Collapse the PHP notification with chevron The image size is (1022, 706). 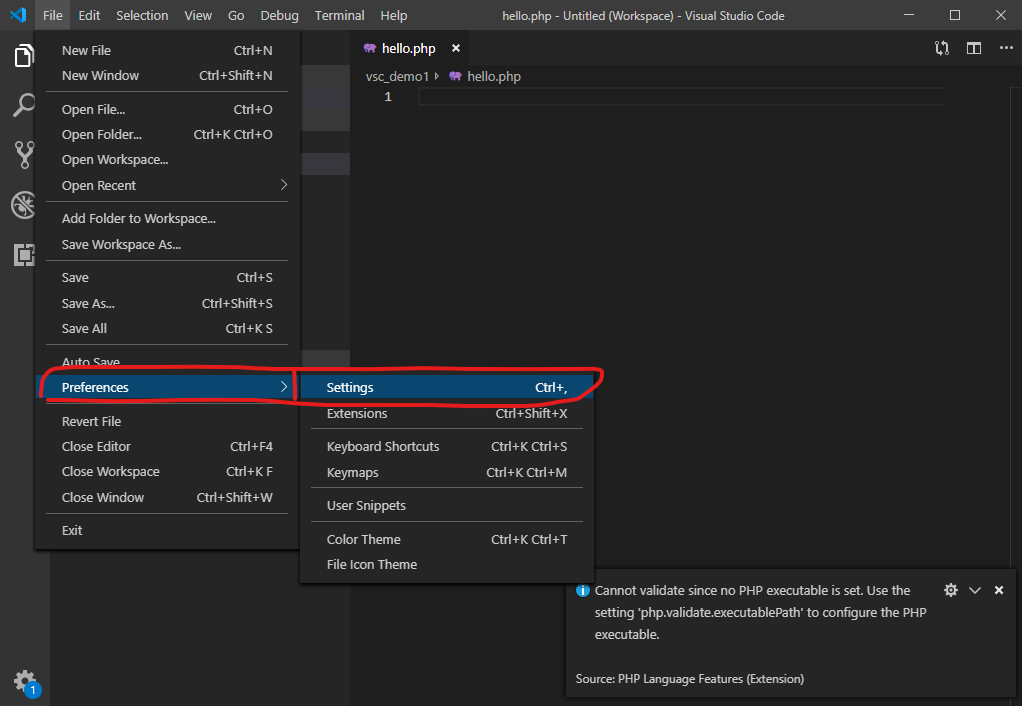pyautogui.click(x=975, y=590)
